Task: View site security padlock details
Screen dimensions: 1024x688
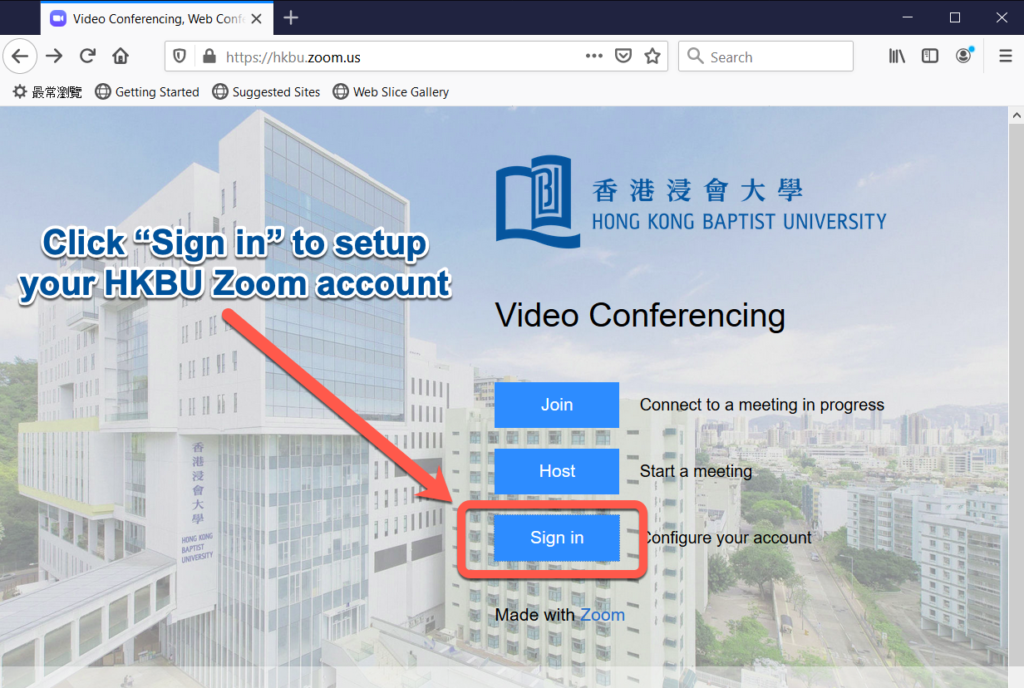Action: 209,57
